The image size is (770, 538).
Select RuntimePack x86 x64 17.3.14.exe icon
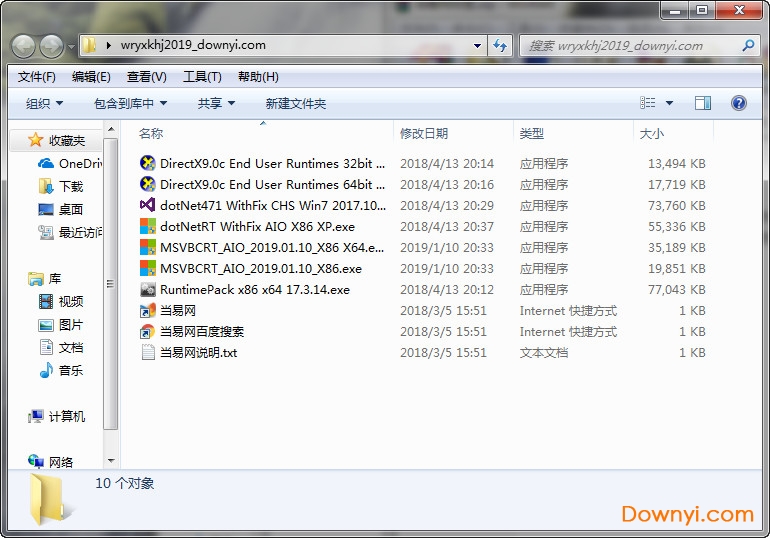pos(148,289)
